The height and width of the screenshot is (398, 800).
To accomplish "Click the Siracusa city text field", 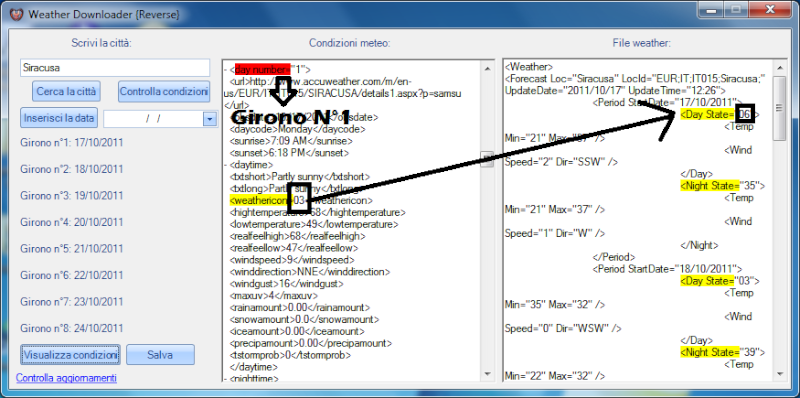I will point(115,67).
